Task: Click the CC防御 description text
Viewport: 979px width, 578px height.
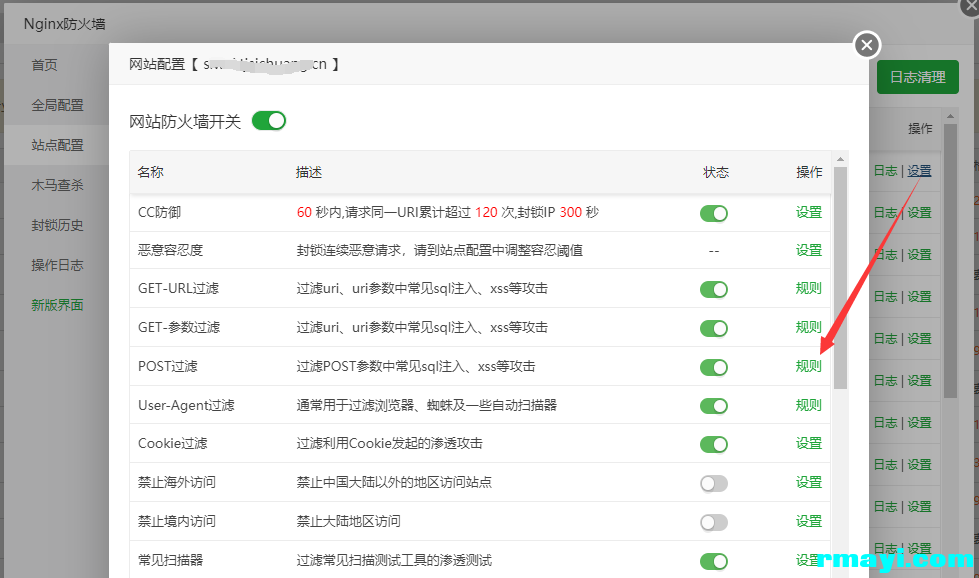Action: 448,212
